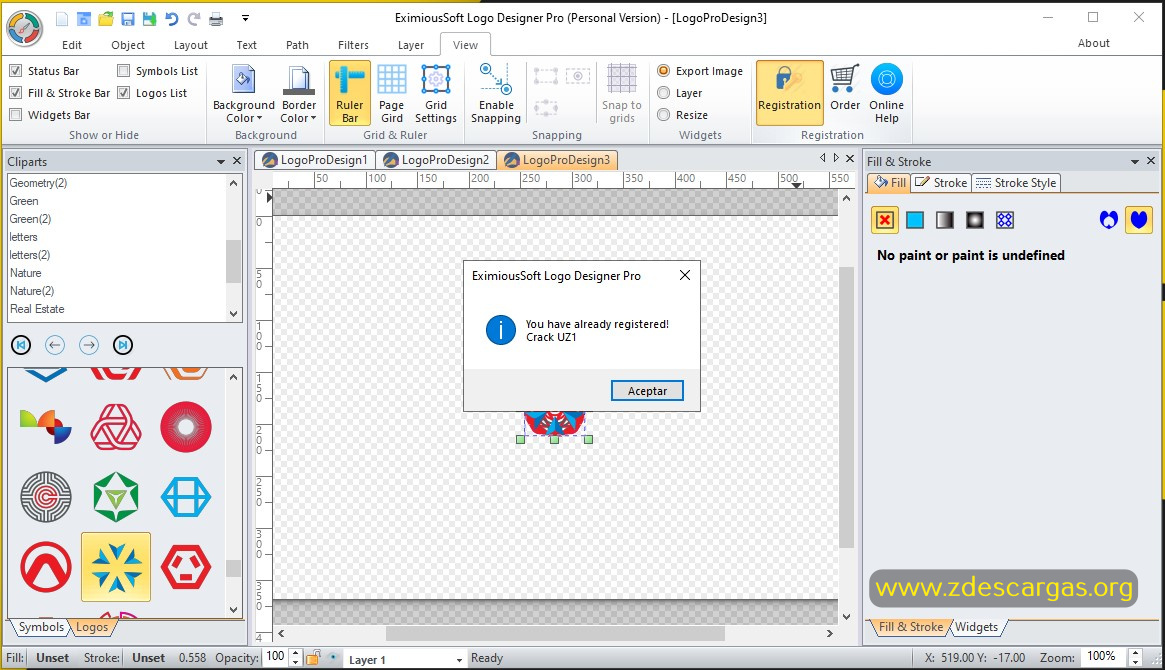Open the Border Color tool

[299, 94]
